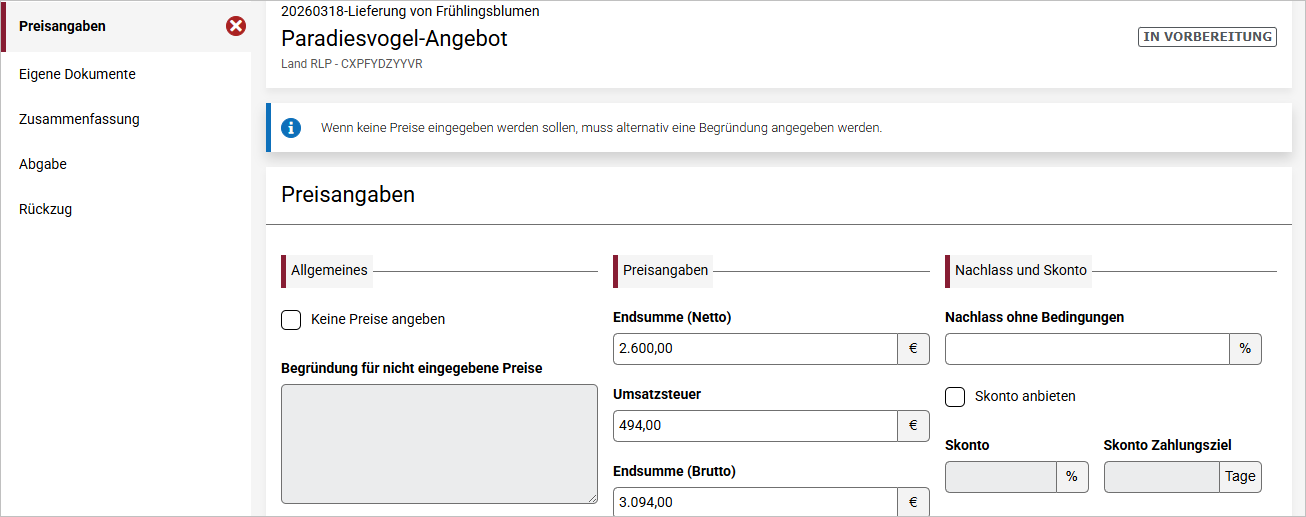This screenshot has height=517, width=1306.
Task: Focus the Endsumme (Netto) amount field
Action: point(755,349)
